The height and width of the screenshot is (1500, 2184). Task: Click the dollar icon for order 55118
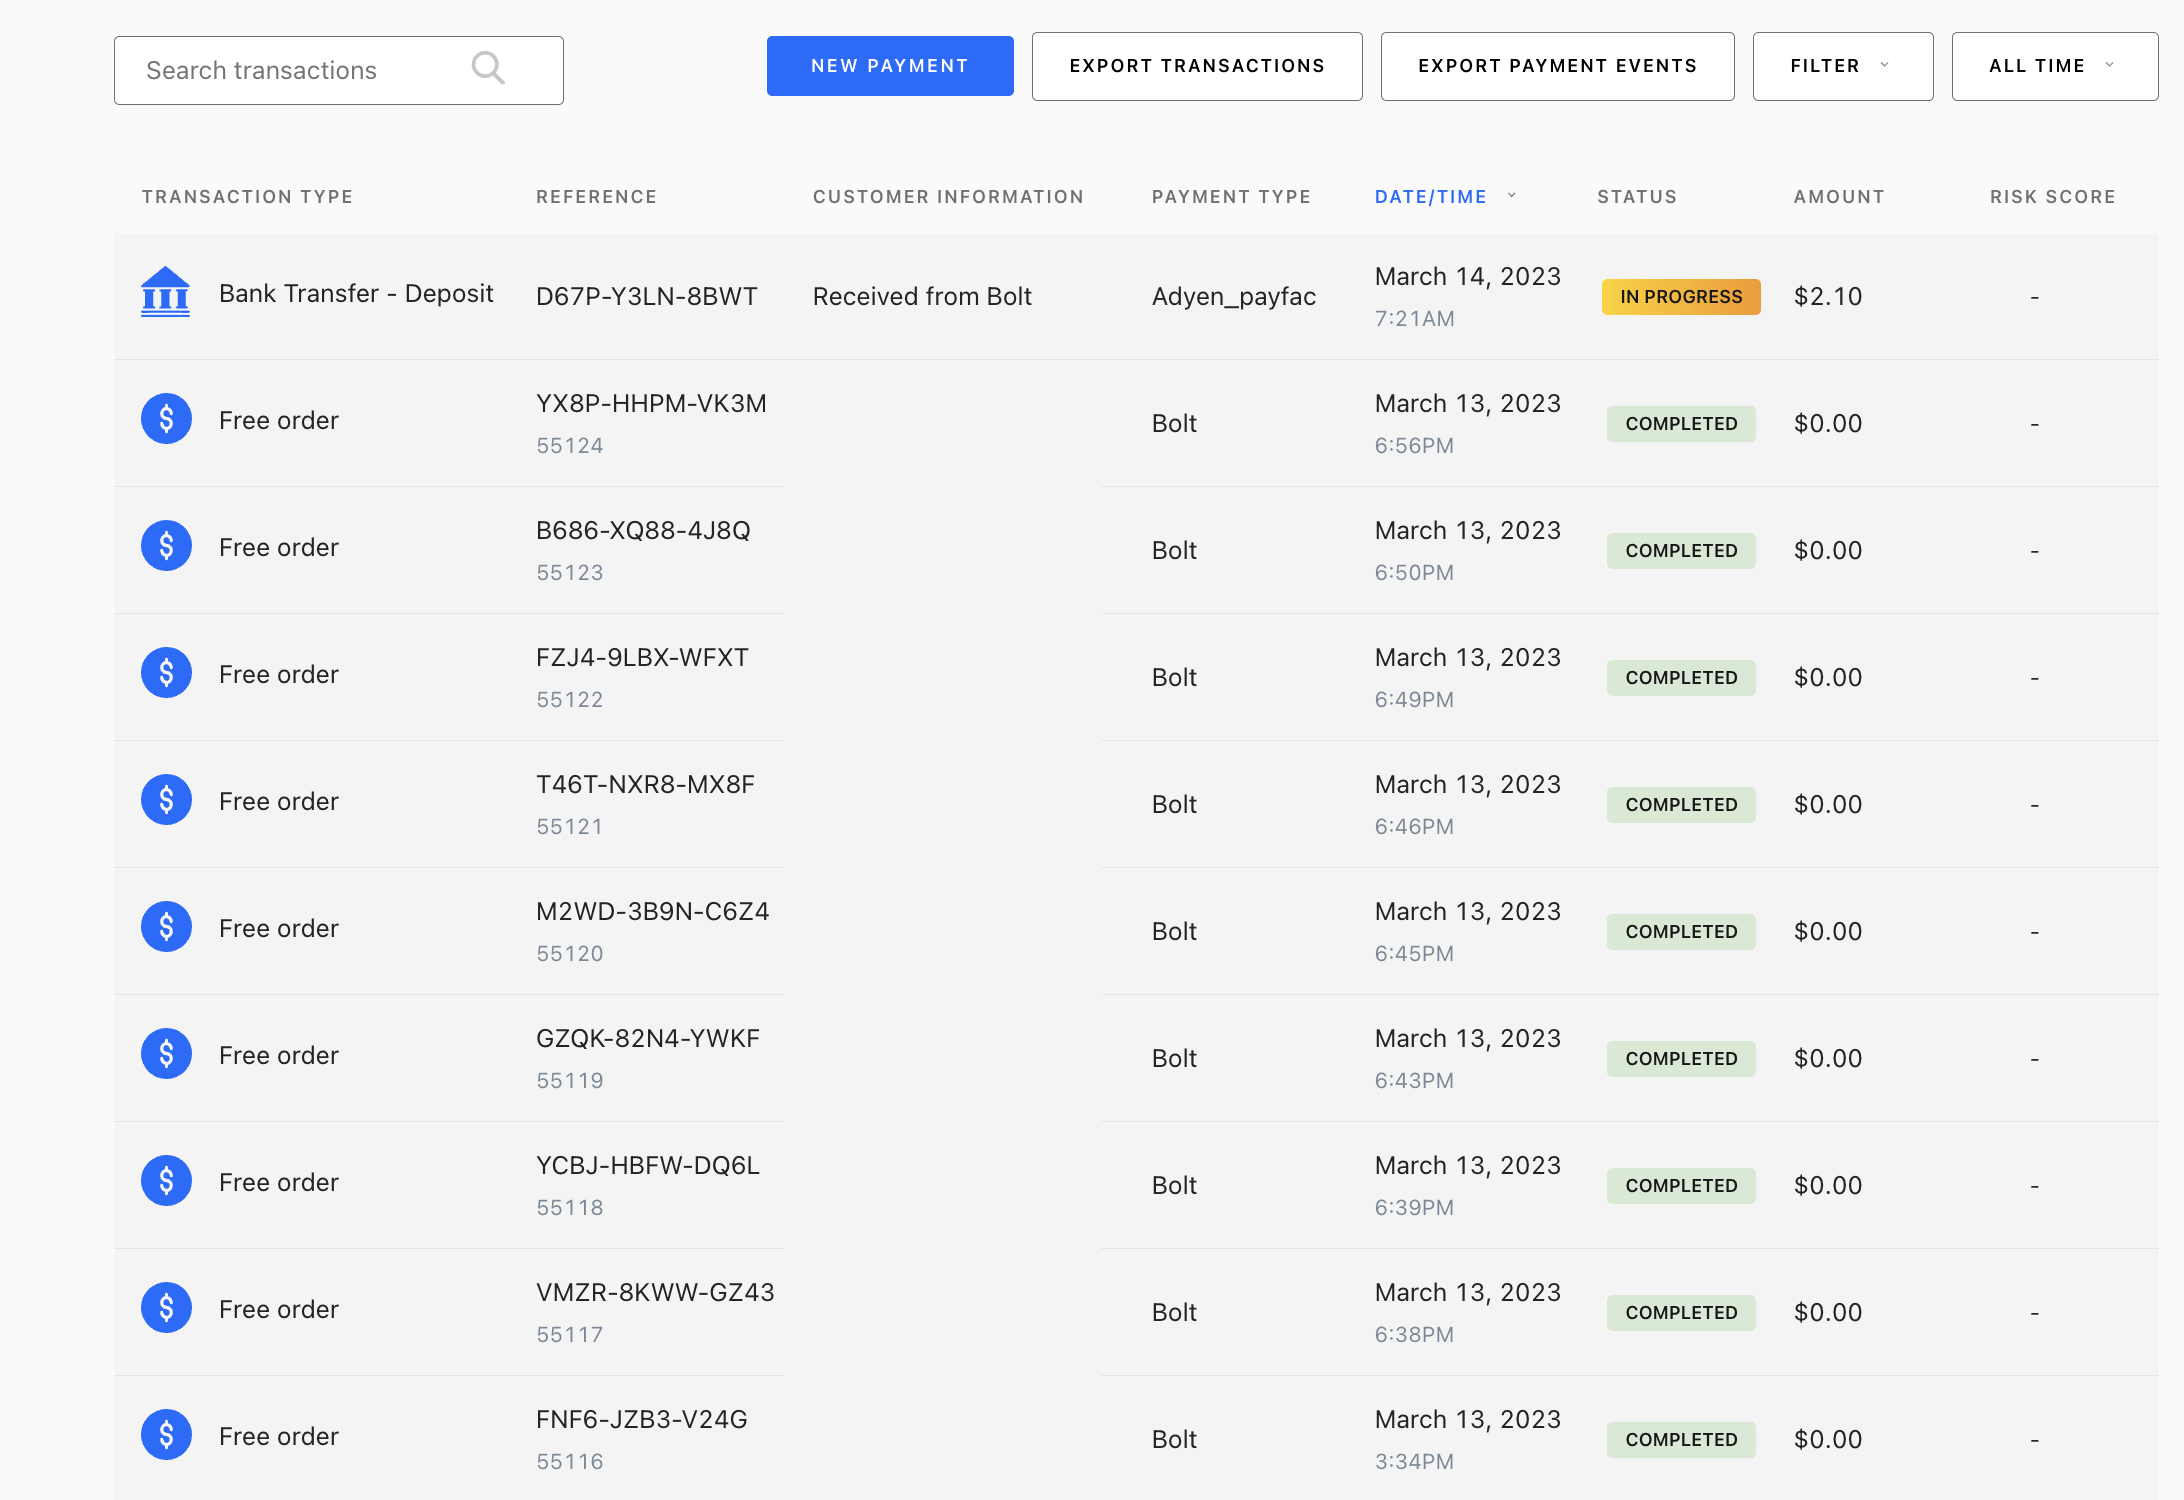(166, 1181)
